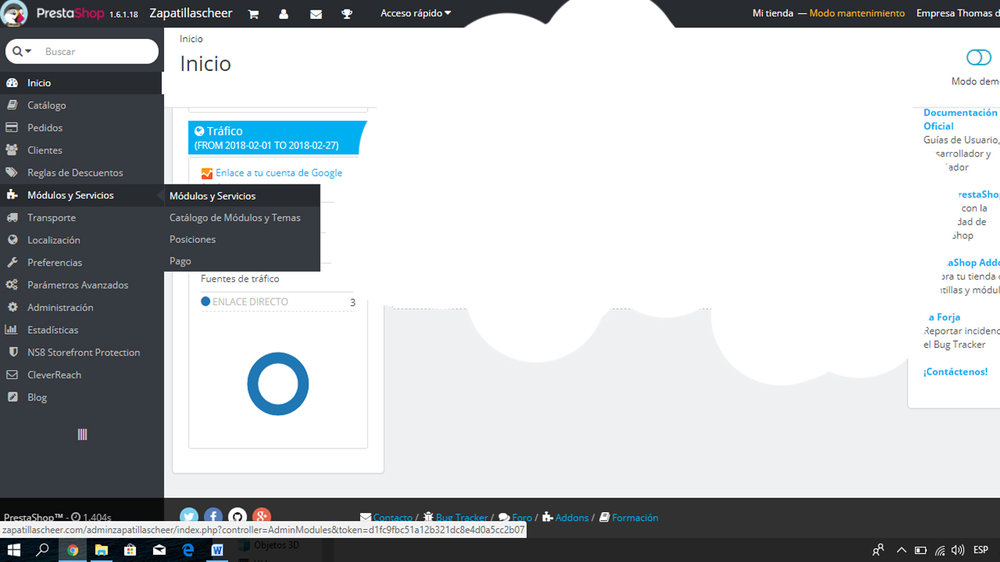Screen dimensions: 1000x562
Task: Click the Tráfico panel header
Action: tap(277, 138)
